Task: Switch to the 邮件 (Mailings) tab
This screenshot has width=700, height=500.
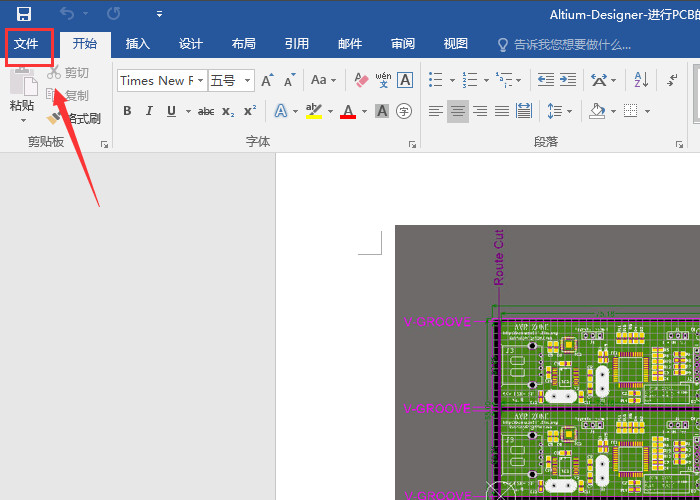Action: [350, 44]
